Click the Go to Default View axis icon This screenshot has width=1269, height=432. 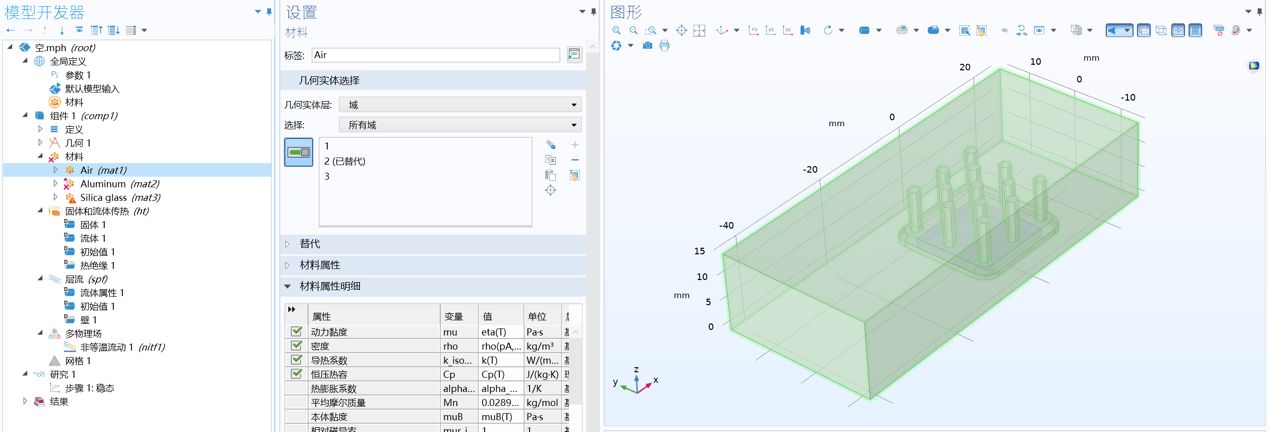point(722,30)
